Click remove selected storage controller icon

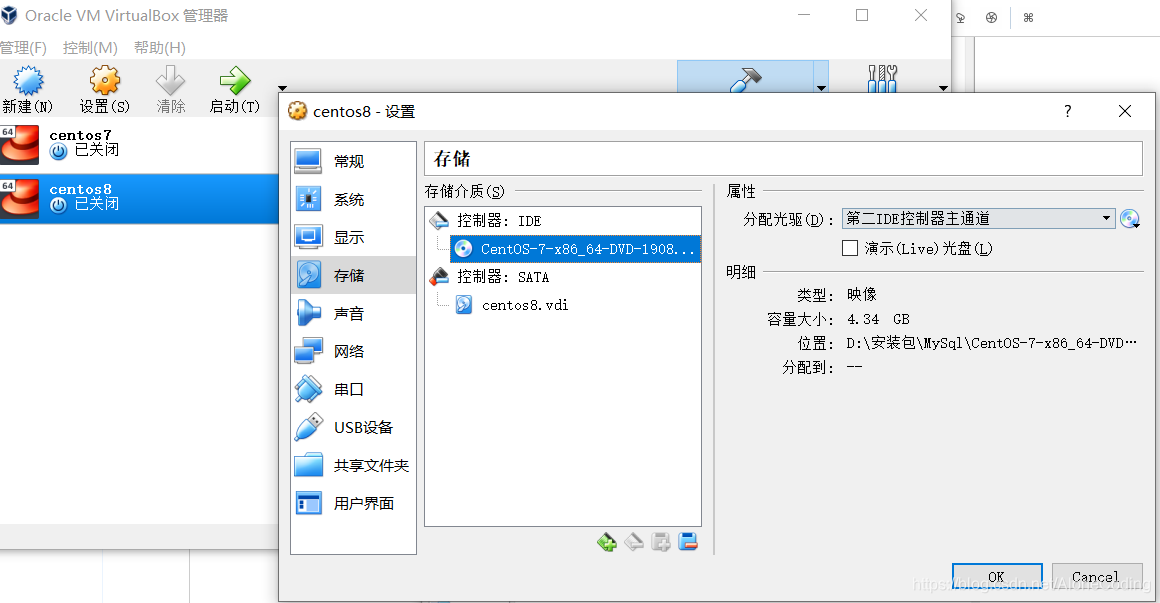coord(688,542)
